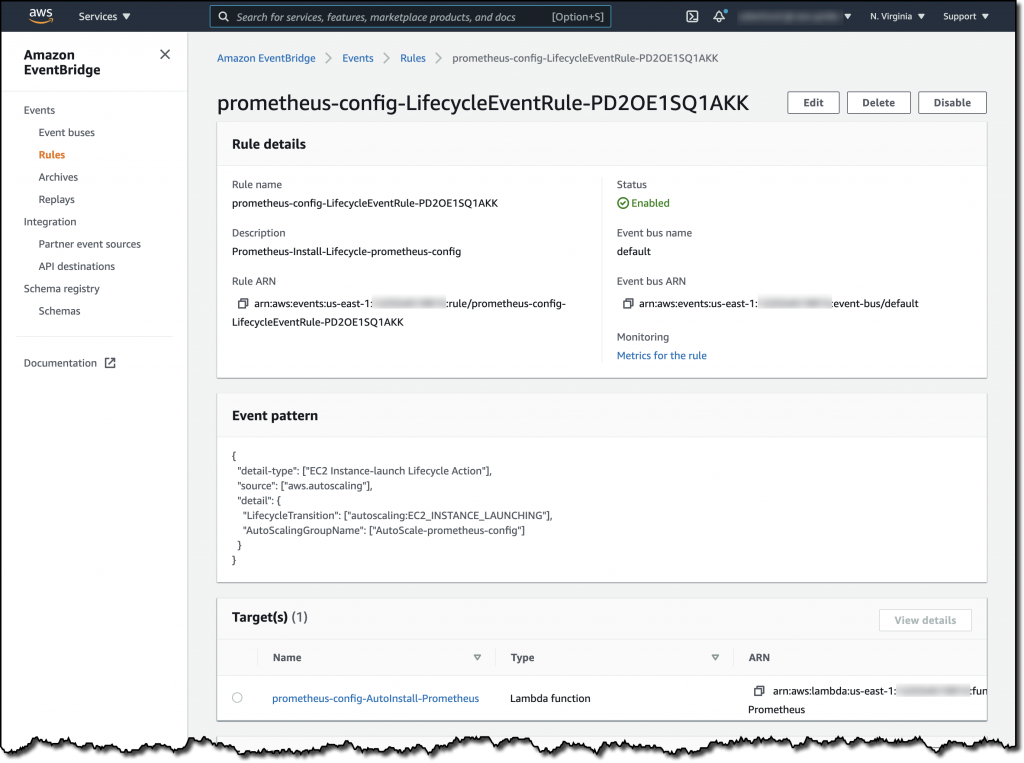
Task: Open the N. Virginia region selector
Action: pyautogui.click(x=897, y=16)
